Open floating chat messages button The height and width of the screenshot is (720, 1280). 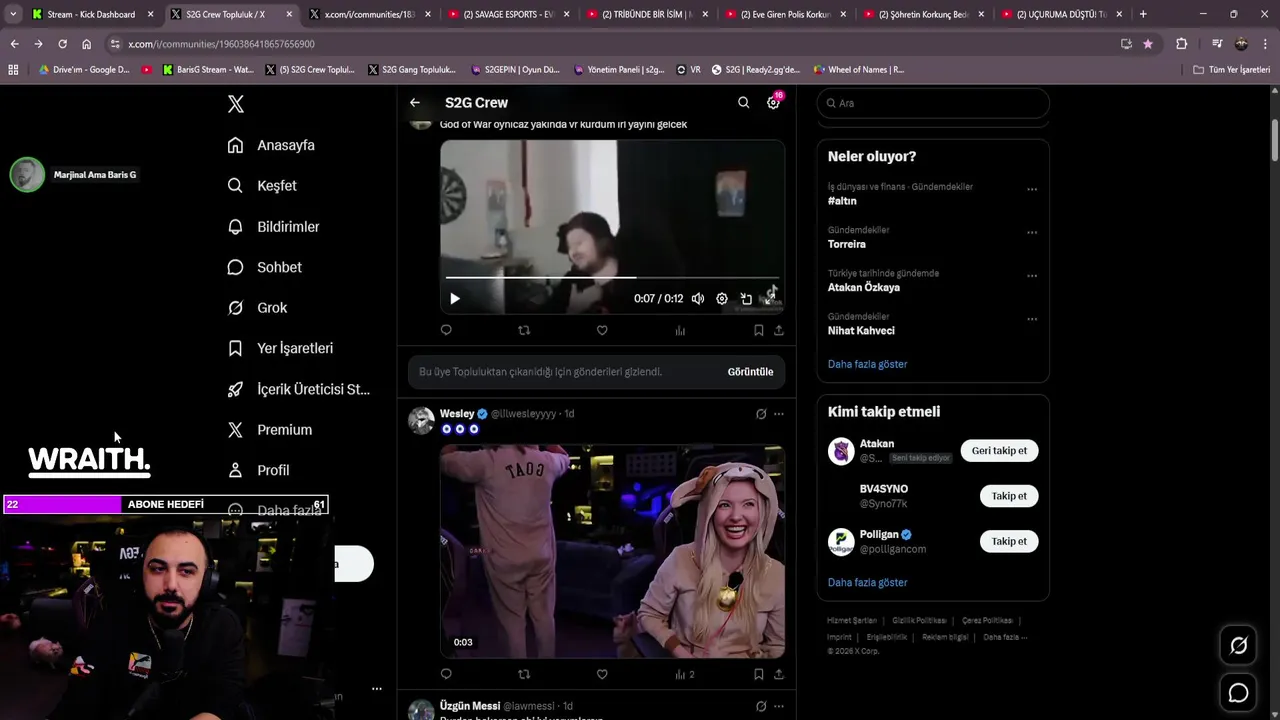click(1238, 693)
